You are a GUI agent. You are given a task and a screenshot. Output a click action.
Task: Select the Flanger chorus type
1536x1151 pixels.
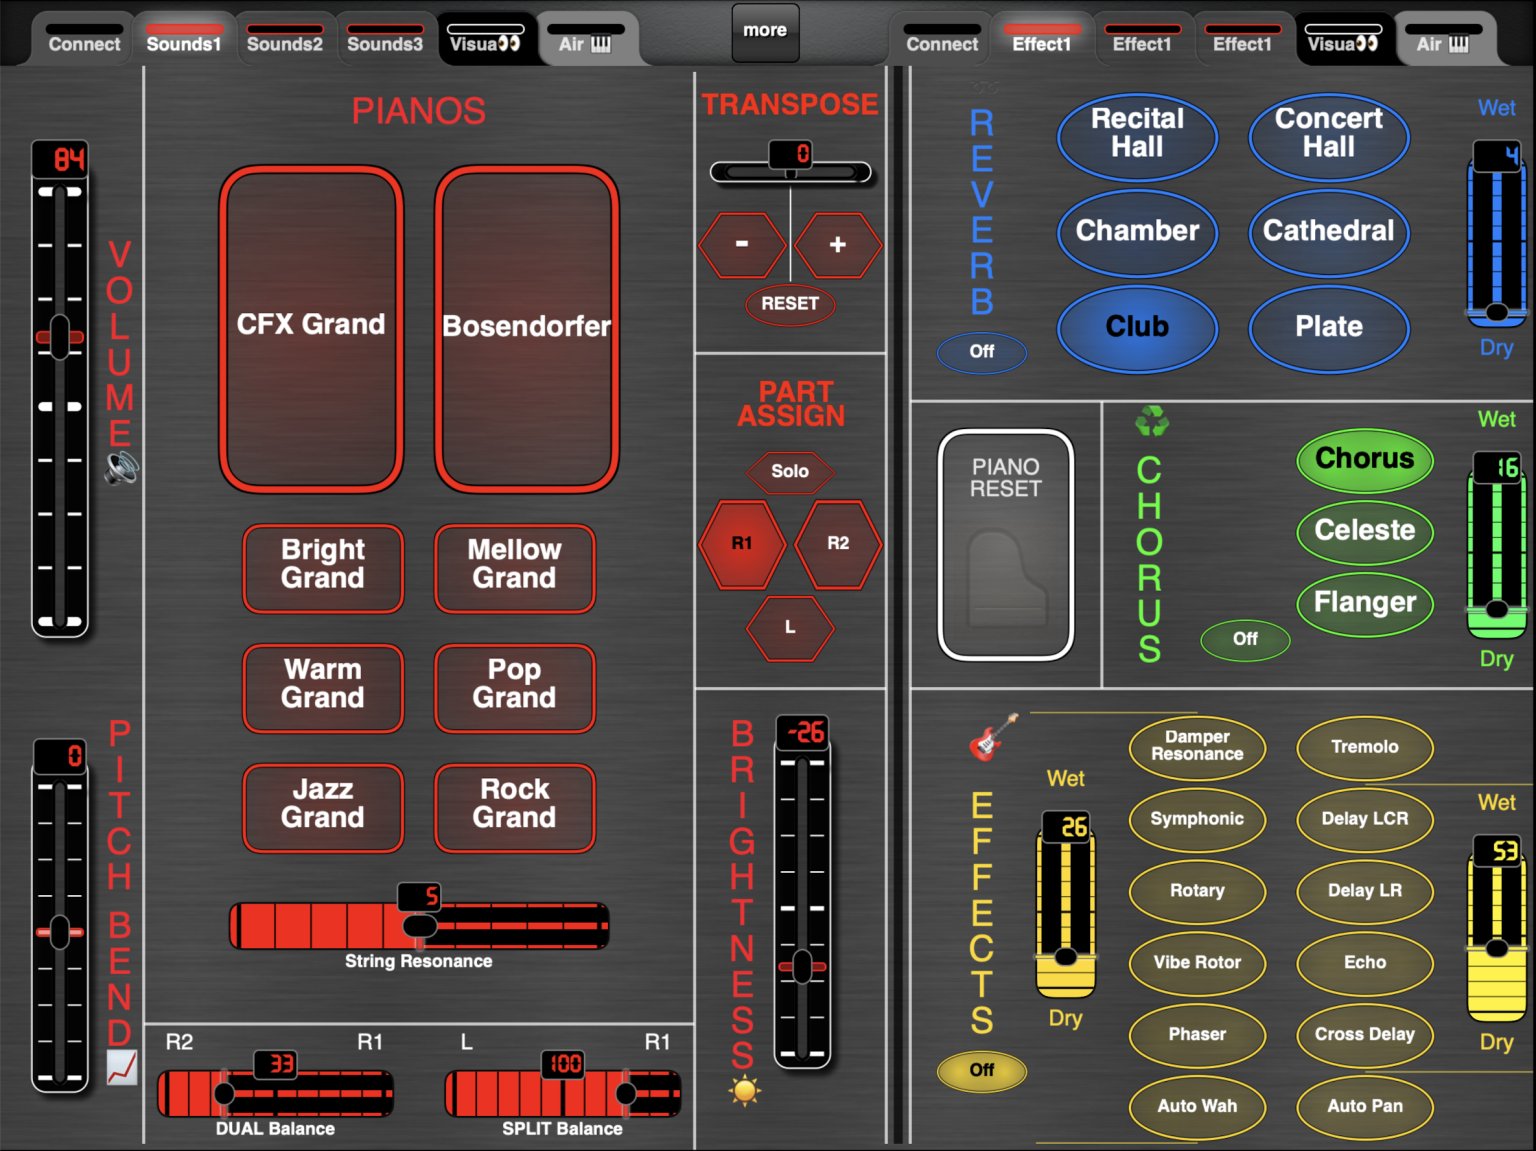(x=1365, y=603)
